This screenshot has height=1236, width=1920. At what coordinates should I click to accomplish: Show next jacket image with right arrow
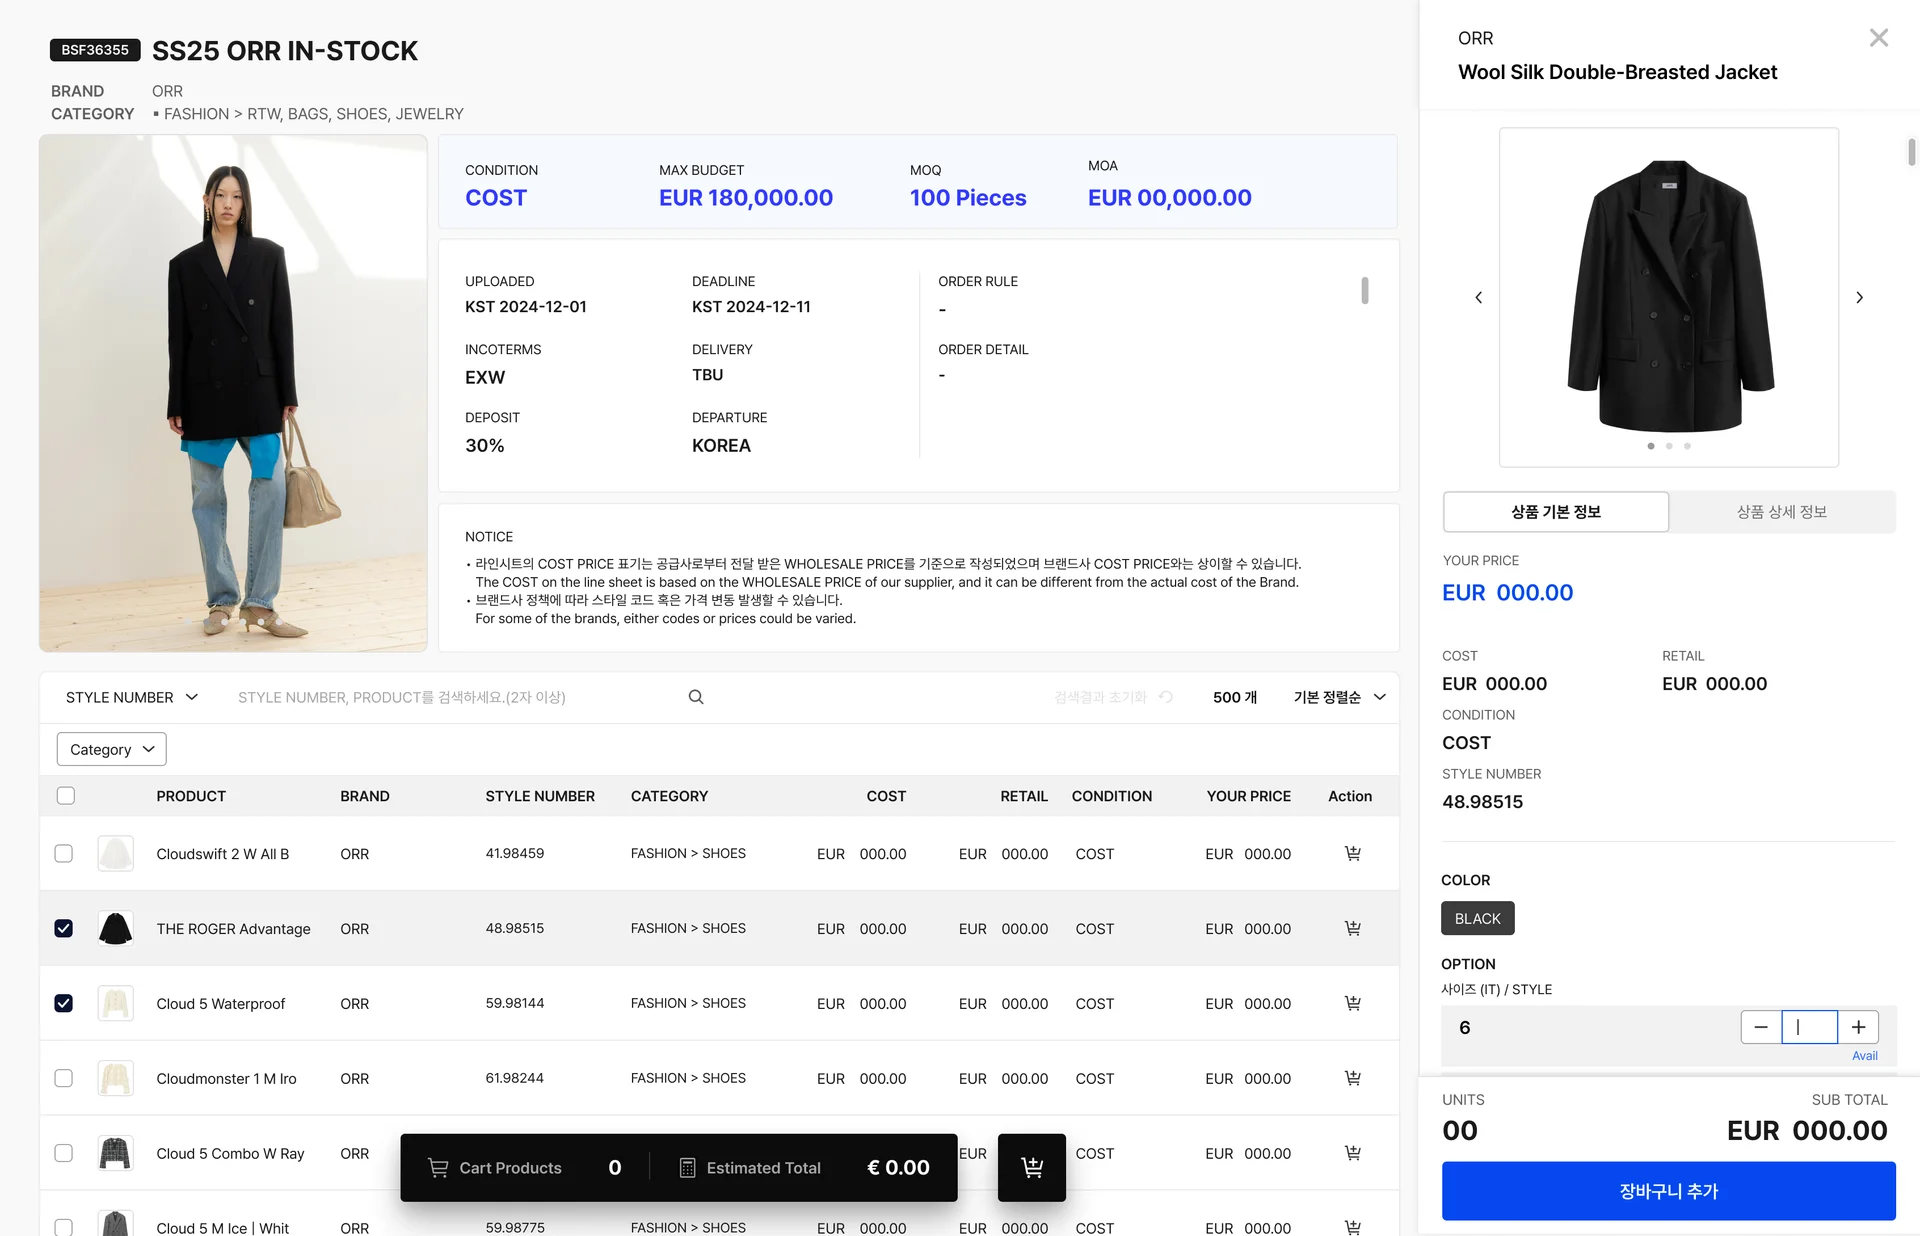point(1859,297)
